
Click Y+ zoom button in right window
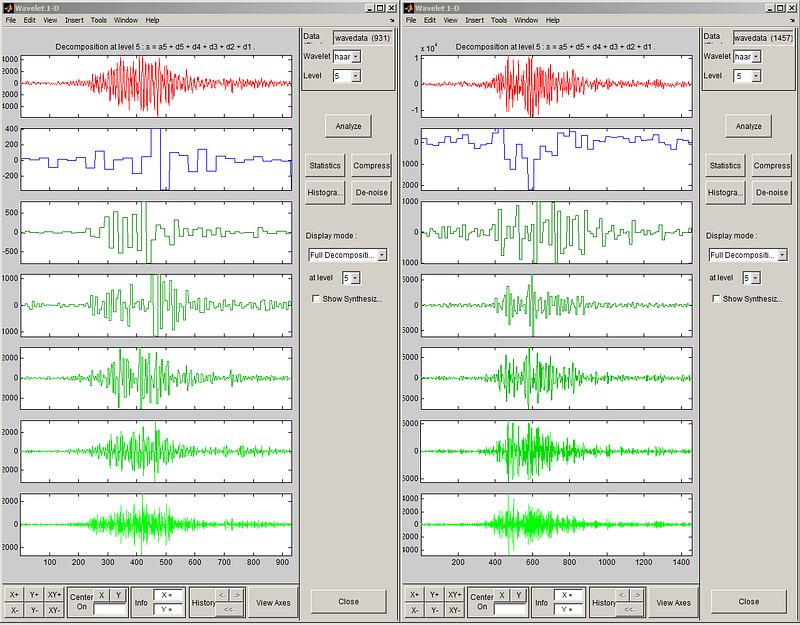tap(434, 594)
